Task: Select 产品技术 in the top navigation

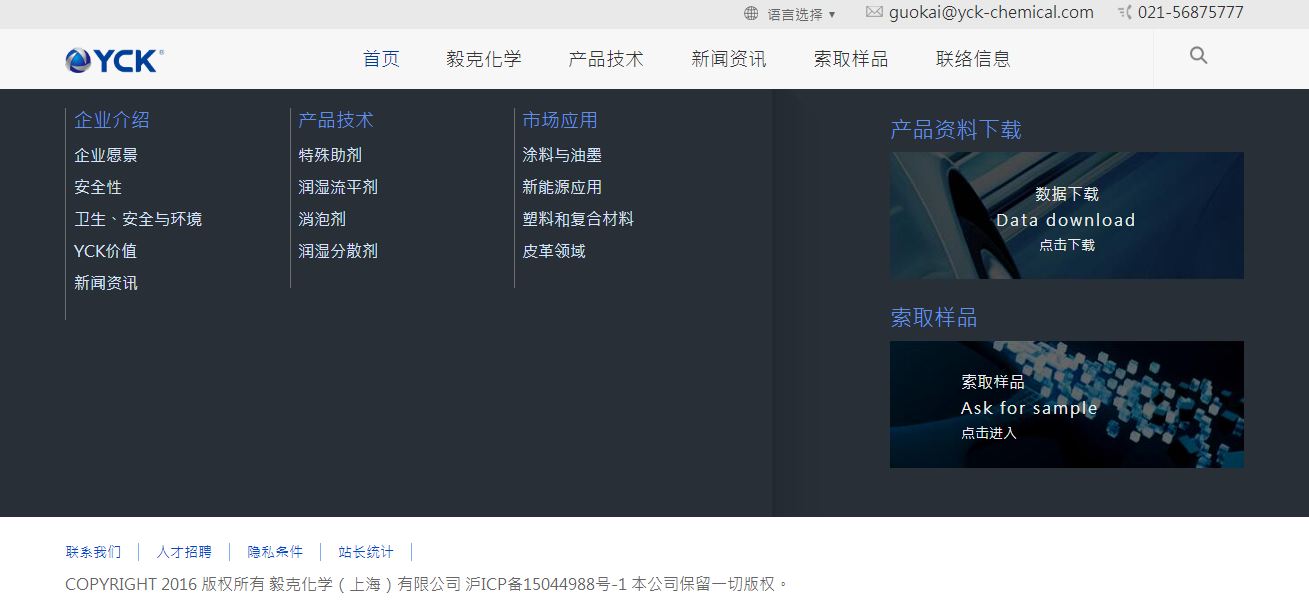Action: click(x=606, y=59)
